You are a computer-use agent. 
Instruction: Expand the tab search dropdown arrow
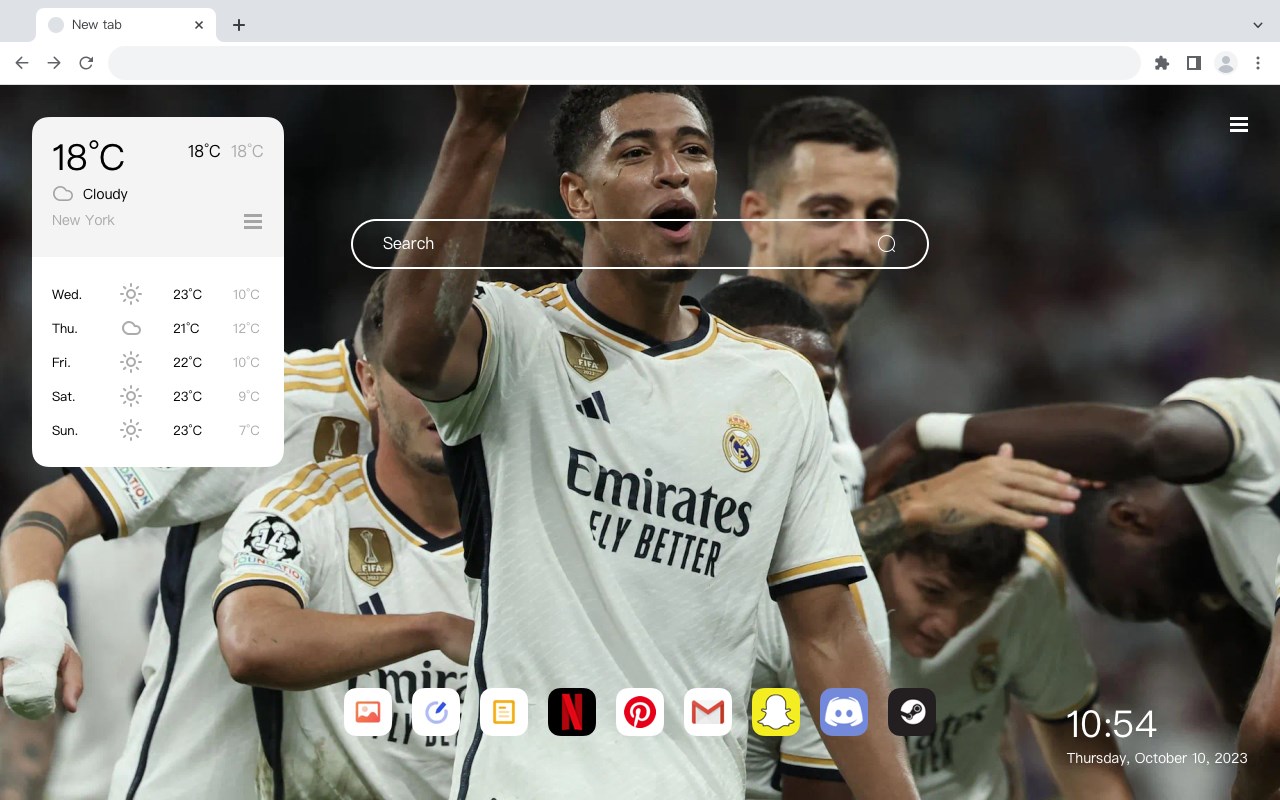(x=1258, y=25)
